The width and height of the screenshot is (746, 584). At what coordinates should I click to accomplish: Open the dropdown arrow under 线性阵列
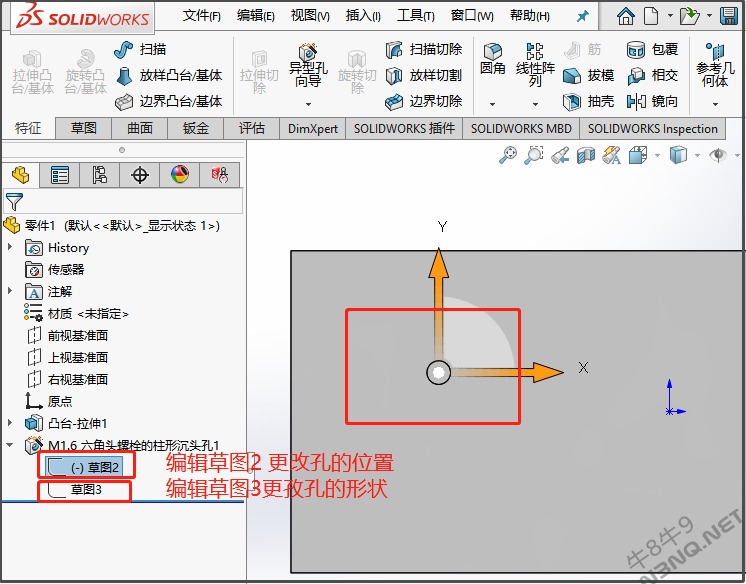pos(535,104)
